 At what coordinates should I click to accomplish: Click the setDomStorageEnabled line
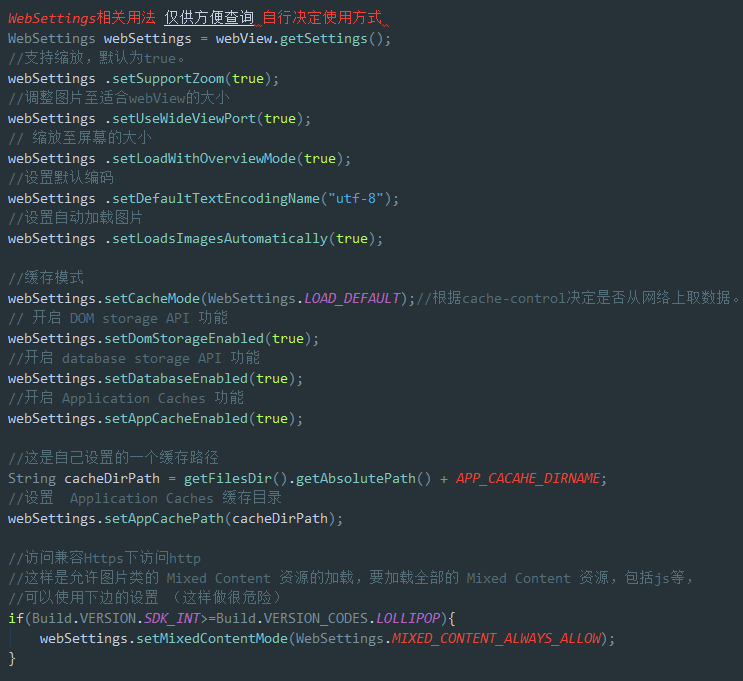[163, 338]
